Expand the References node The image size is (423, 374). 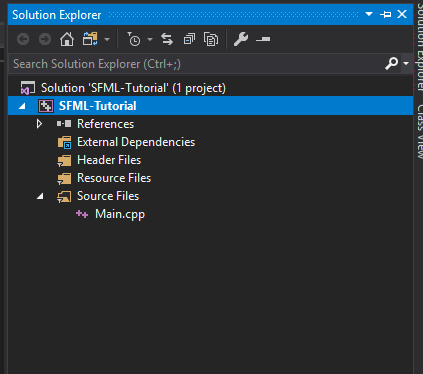tap(39, 124)
